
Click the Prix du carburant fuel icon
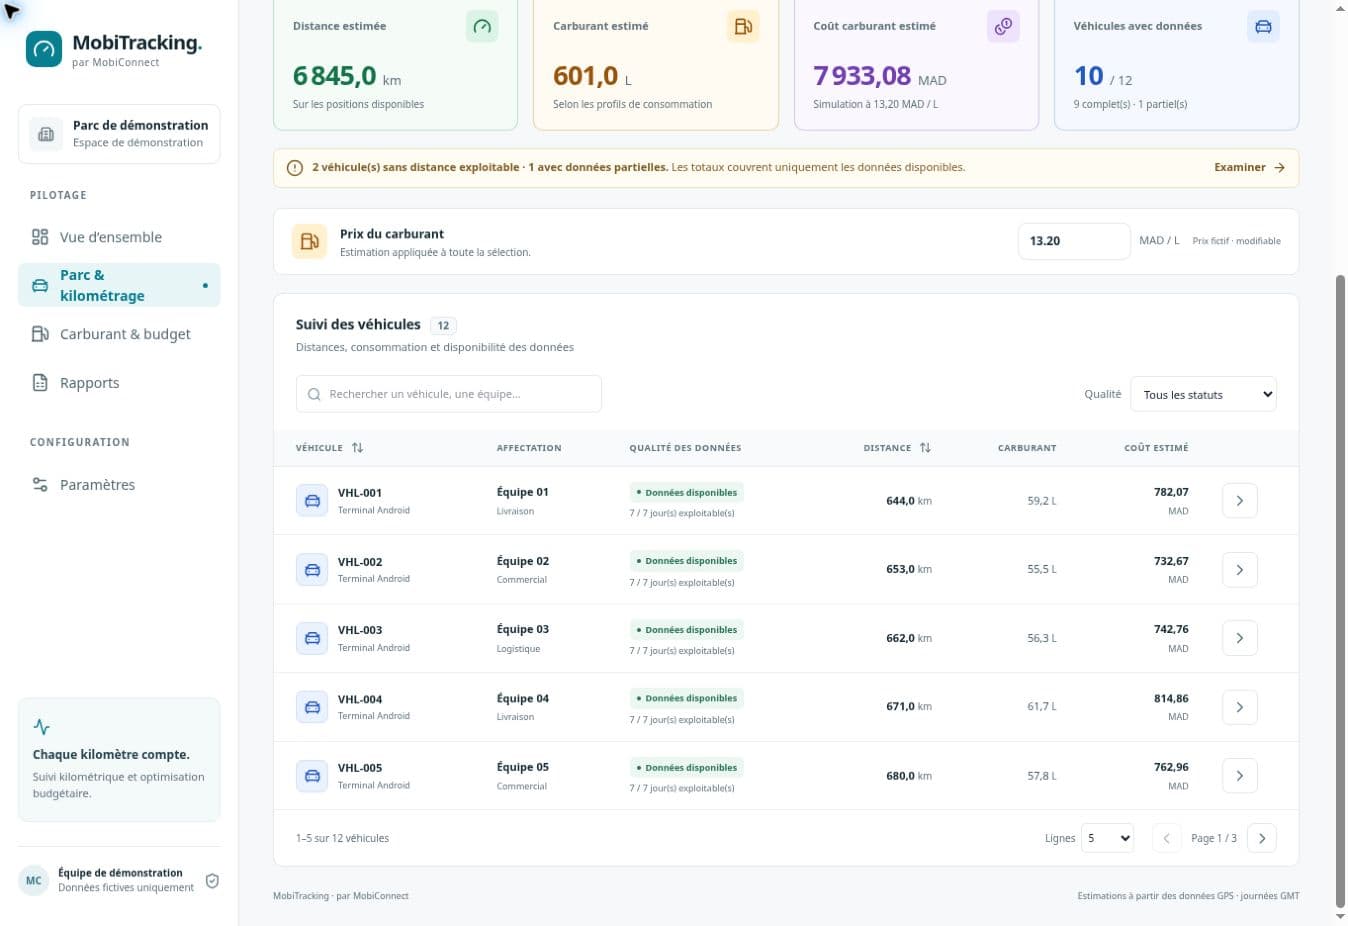click(309, 241)
